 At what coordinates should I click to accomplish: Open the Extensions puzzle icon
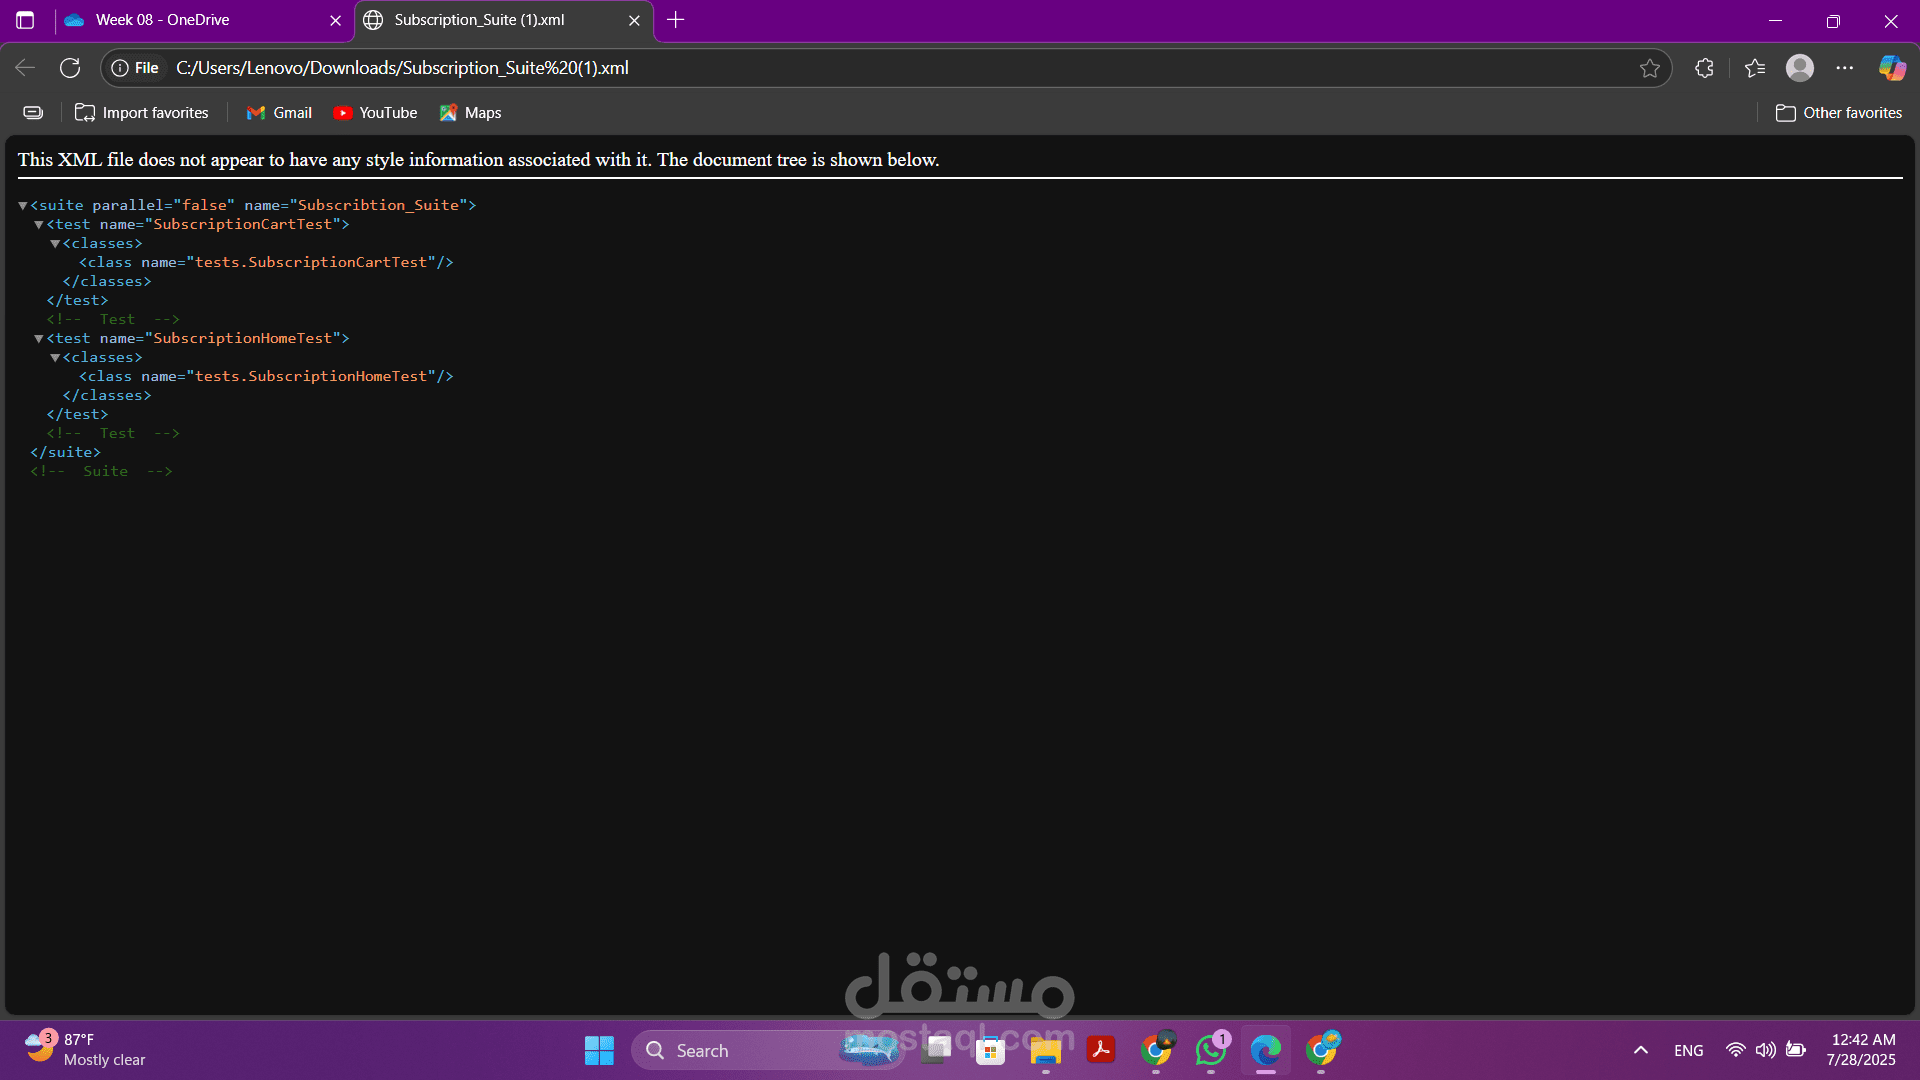tap(1705, 68)
